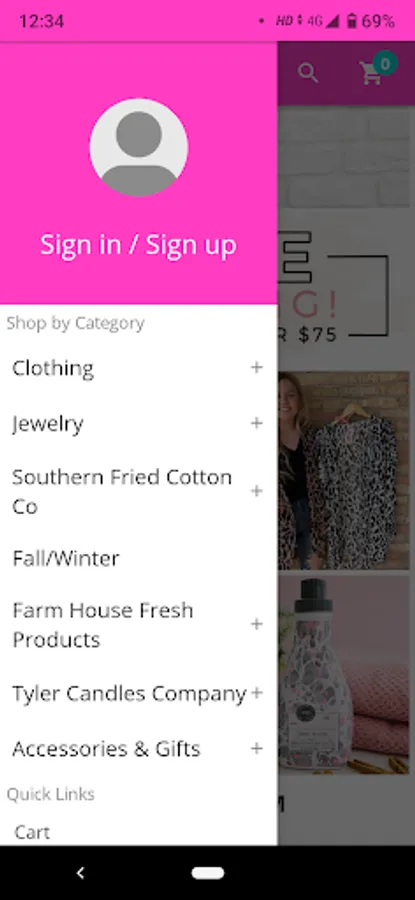Expand the Jewelry category plus
415x900 pixels.
point(257,424)
